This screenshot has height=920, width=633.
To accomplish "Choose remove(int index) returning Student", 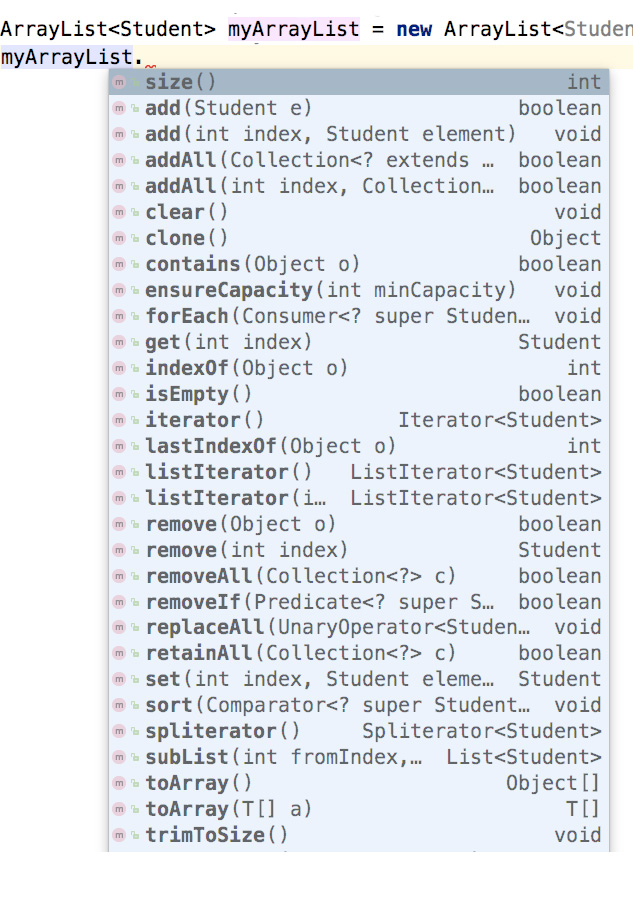I will click(246, 550).
